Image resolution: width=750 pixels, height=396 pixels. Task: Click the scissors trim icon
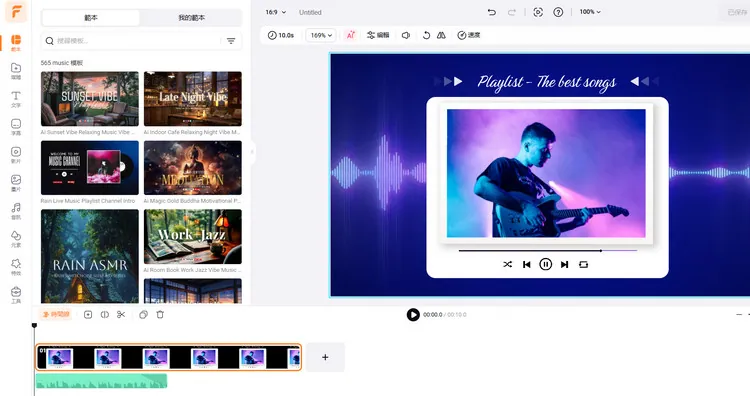point(121,315)
